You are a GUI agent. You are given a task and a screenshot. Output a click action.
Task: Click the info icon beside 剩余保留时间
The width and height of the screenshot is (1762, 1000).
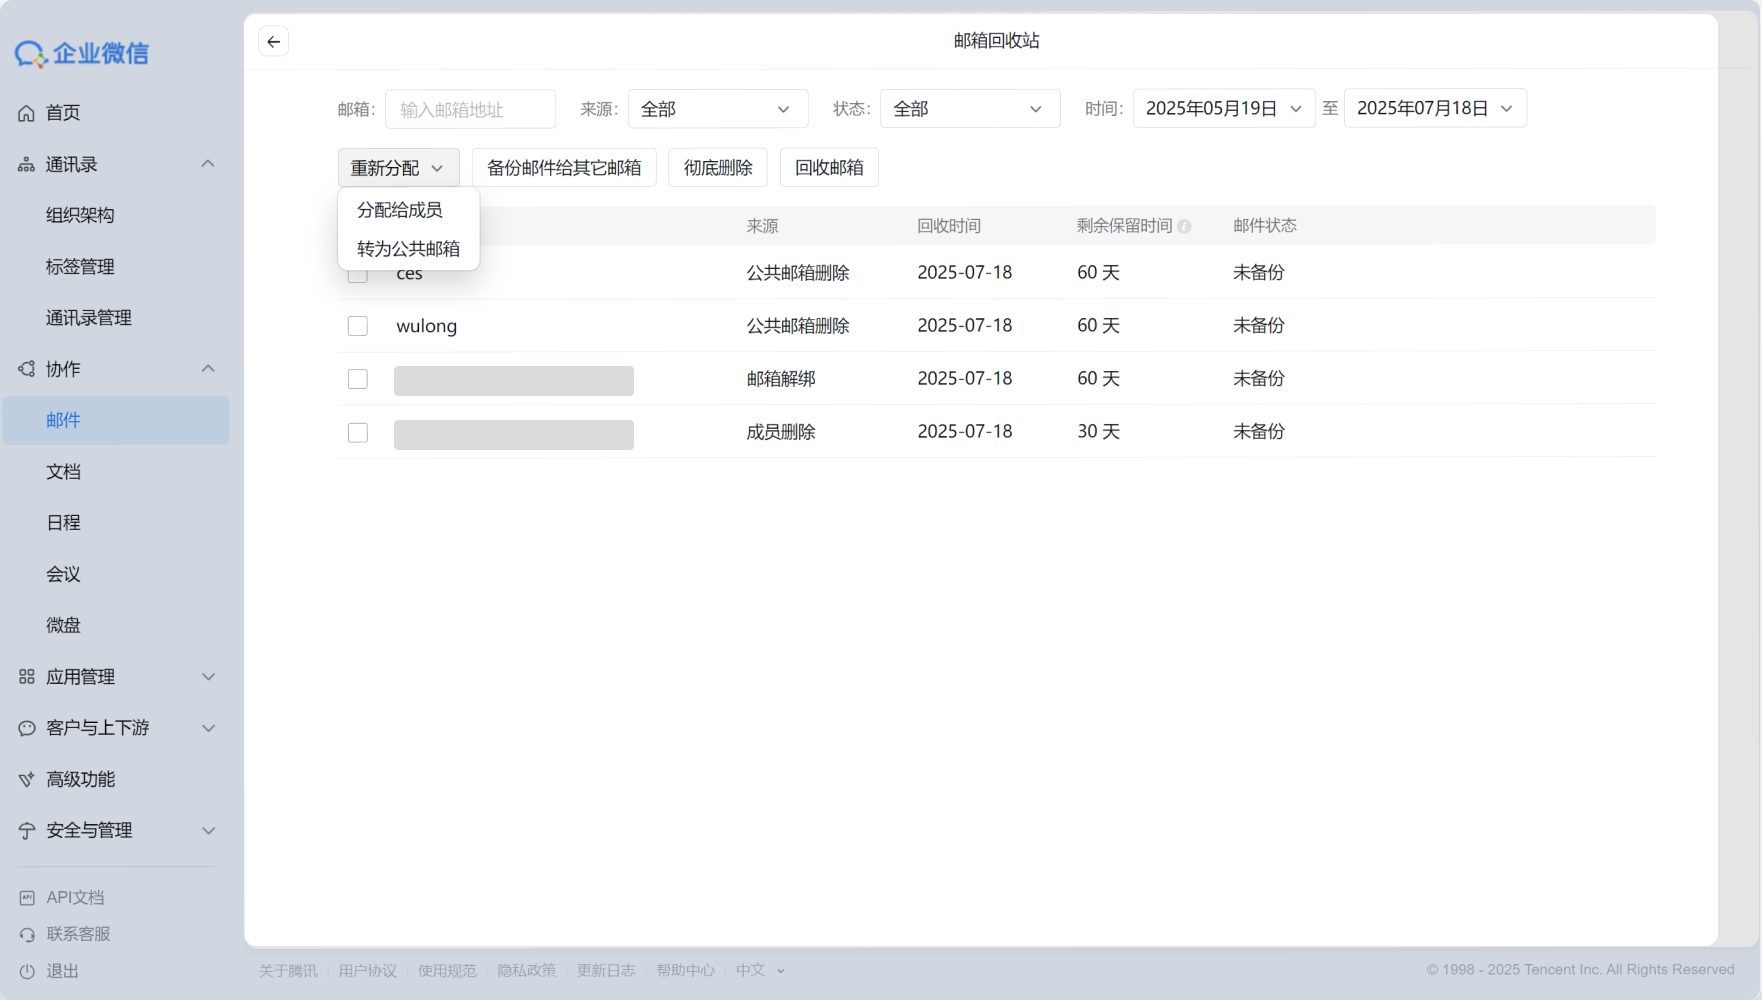click(x=1184, y=226)
